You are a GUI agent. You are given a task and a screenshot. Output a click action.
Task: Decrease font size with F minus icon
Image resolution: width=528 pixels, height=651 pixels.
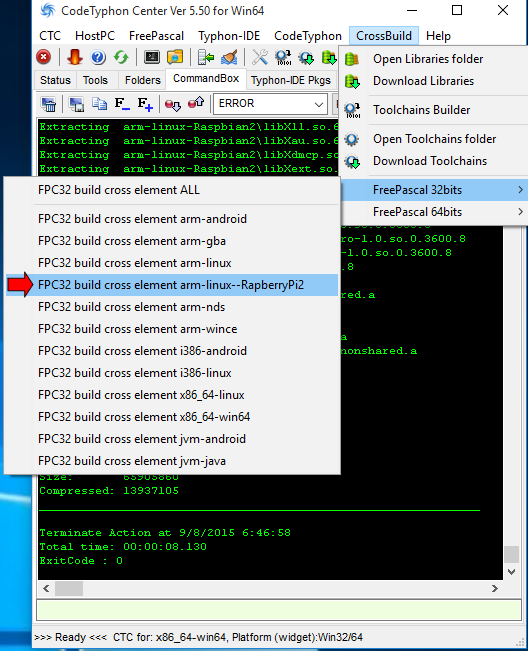(122, 104)
